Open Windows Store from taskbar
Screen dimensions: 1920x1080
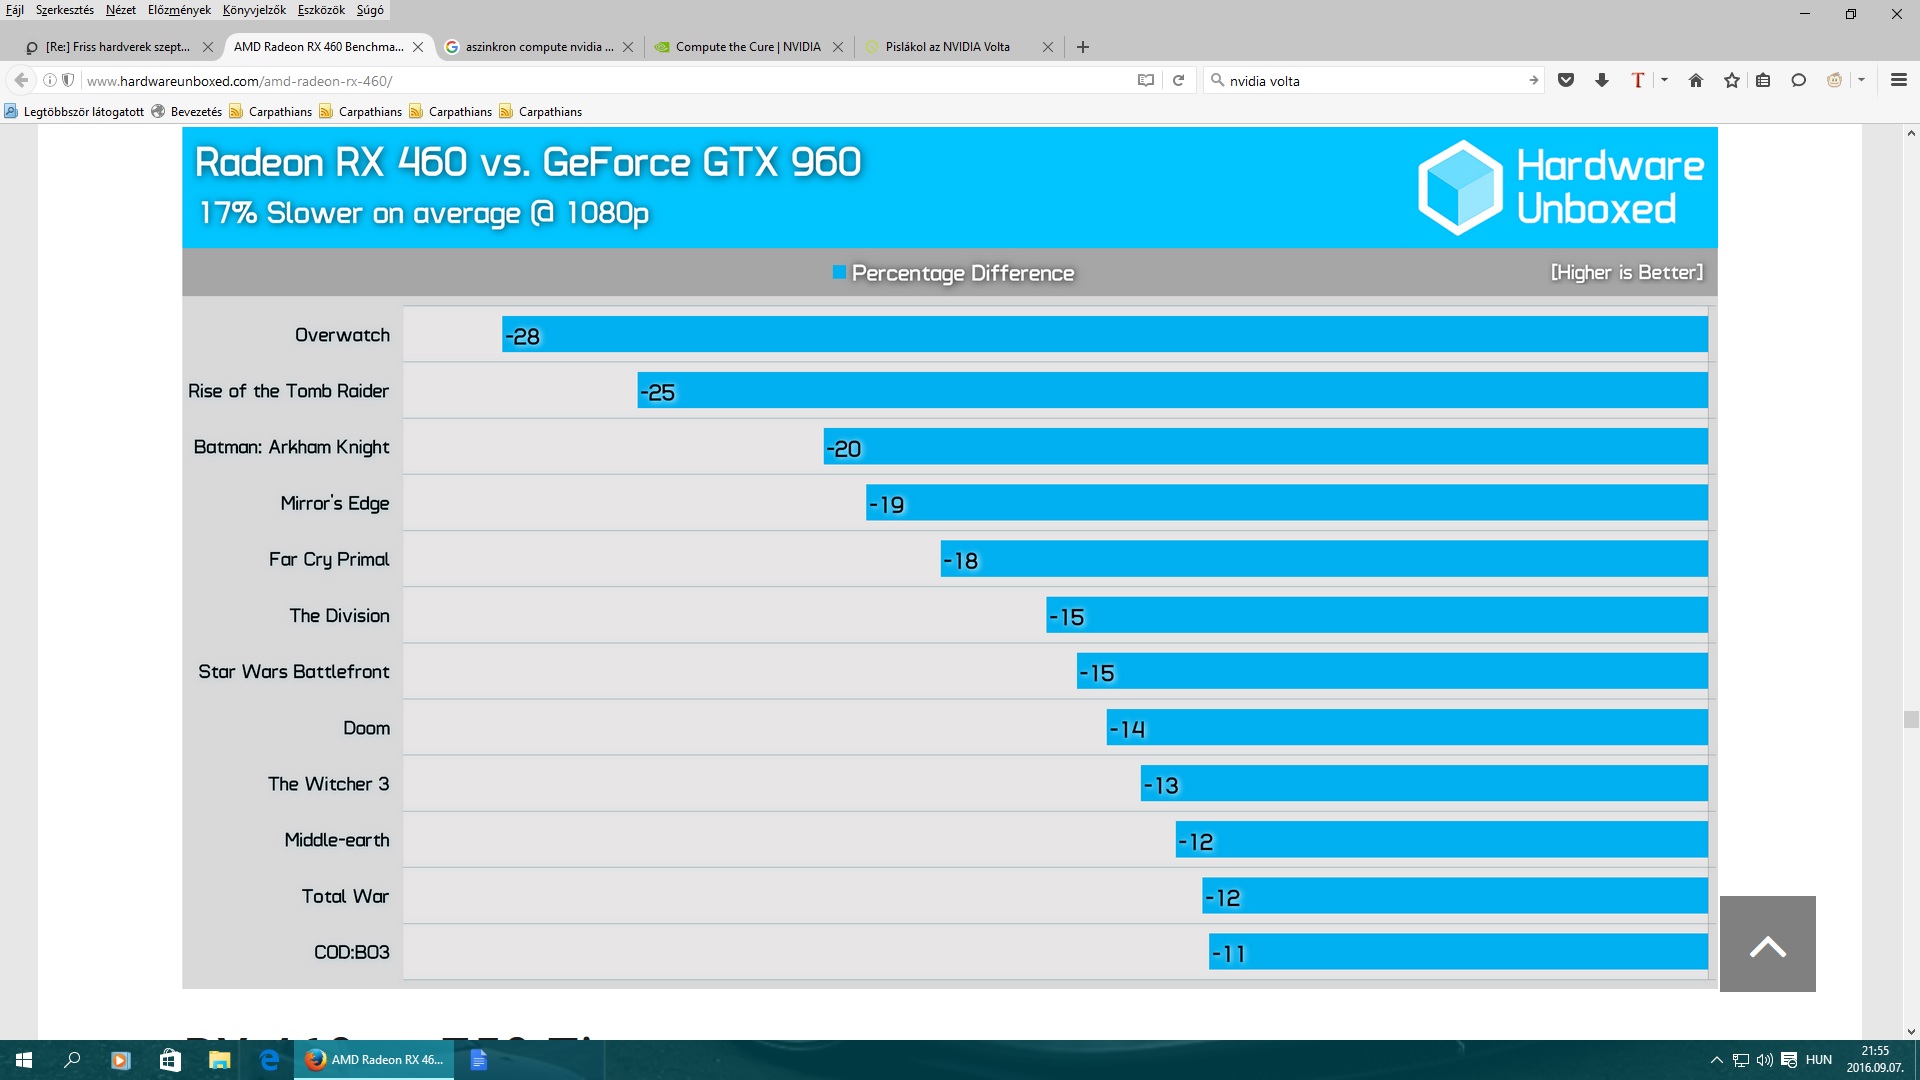pyautogui.click(x=170, y=1060)
